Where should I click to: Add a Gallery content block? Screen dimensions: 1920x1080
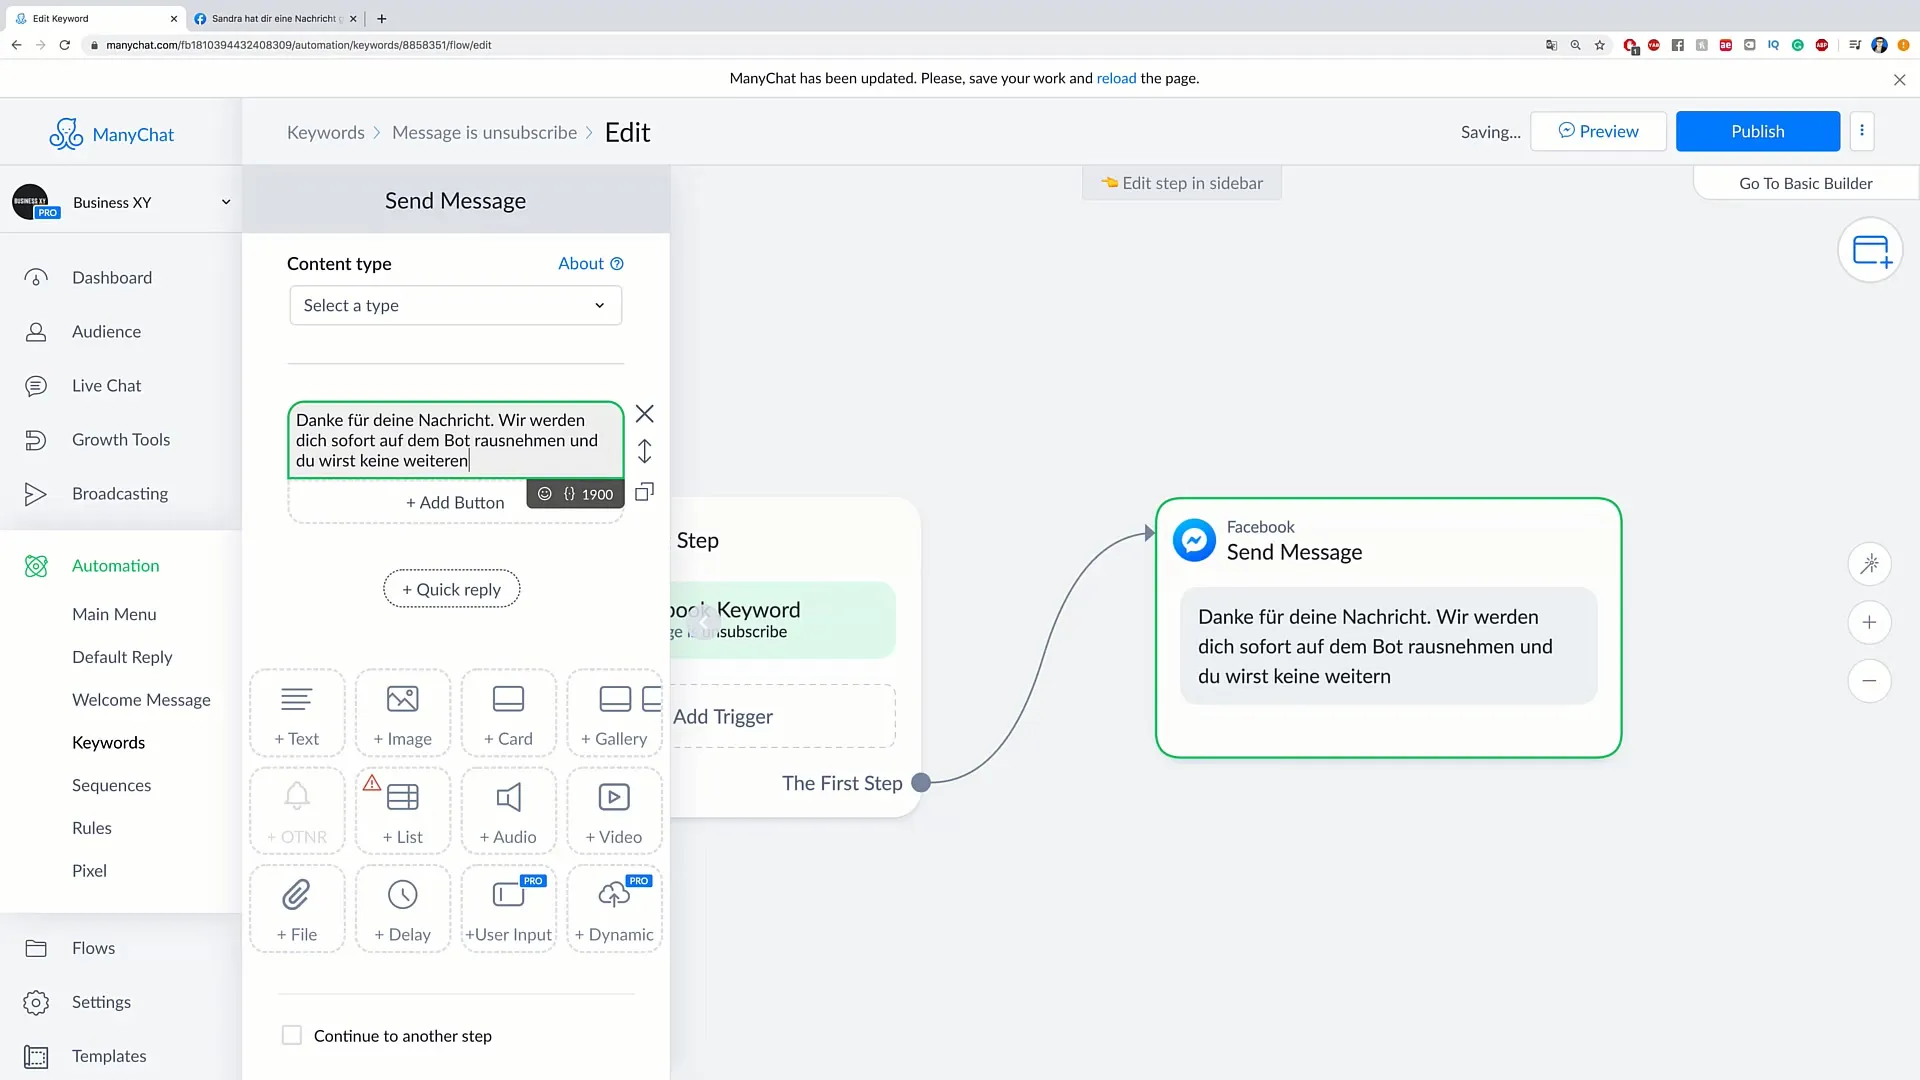pos(614,713)
